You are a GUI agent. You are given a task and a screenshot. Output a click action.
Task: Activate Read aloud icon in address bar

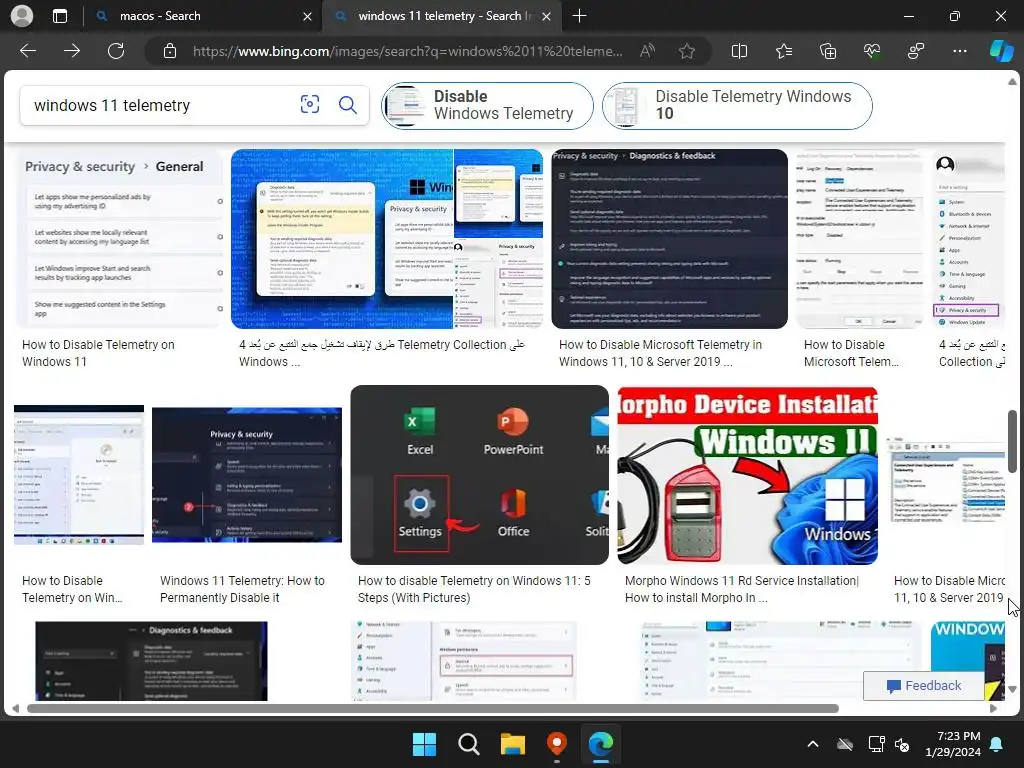[x=647, y=51]
